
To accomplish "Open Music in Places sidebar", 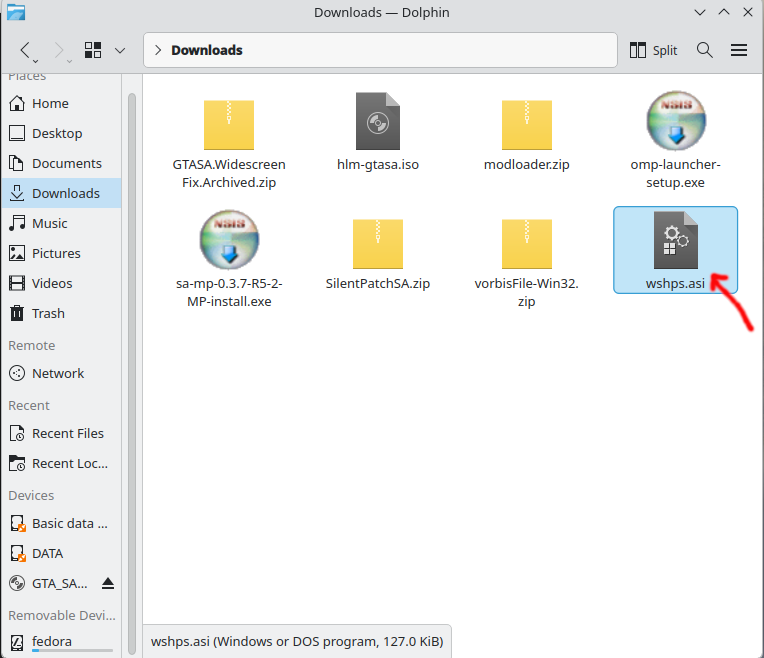I will (x=61, y=223).
